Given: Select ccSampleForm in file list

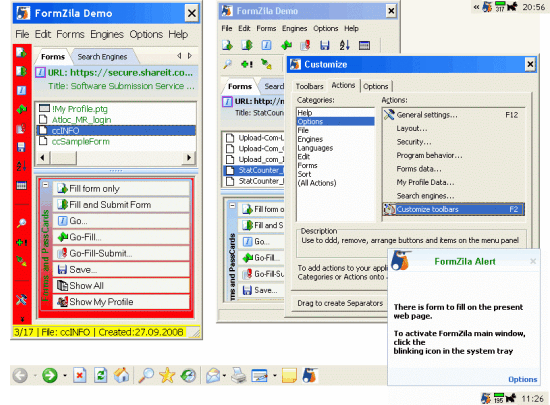Looking at the screenshot, I should (x=81, y=142).
